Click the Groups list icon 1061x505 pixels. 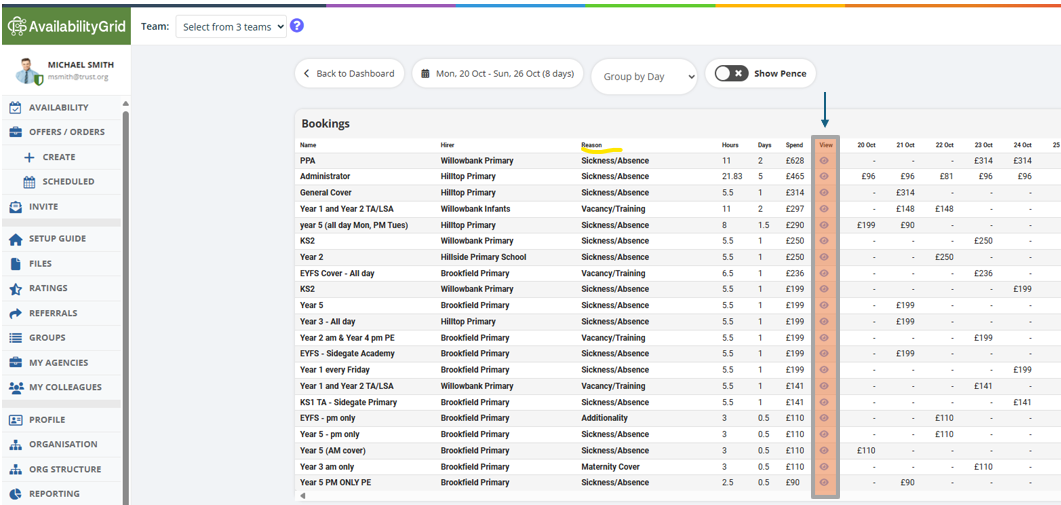click(16, 338)
